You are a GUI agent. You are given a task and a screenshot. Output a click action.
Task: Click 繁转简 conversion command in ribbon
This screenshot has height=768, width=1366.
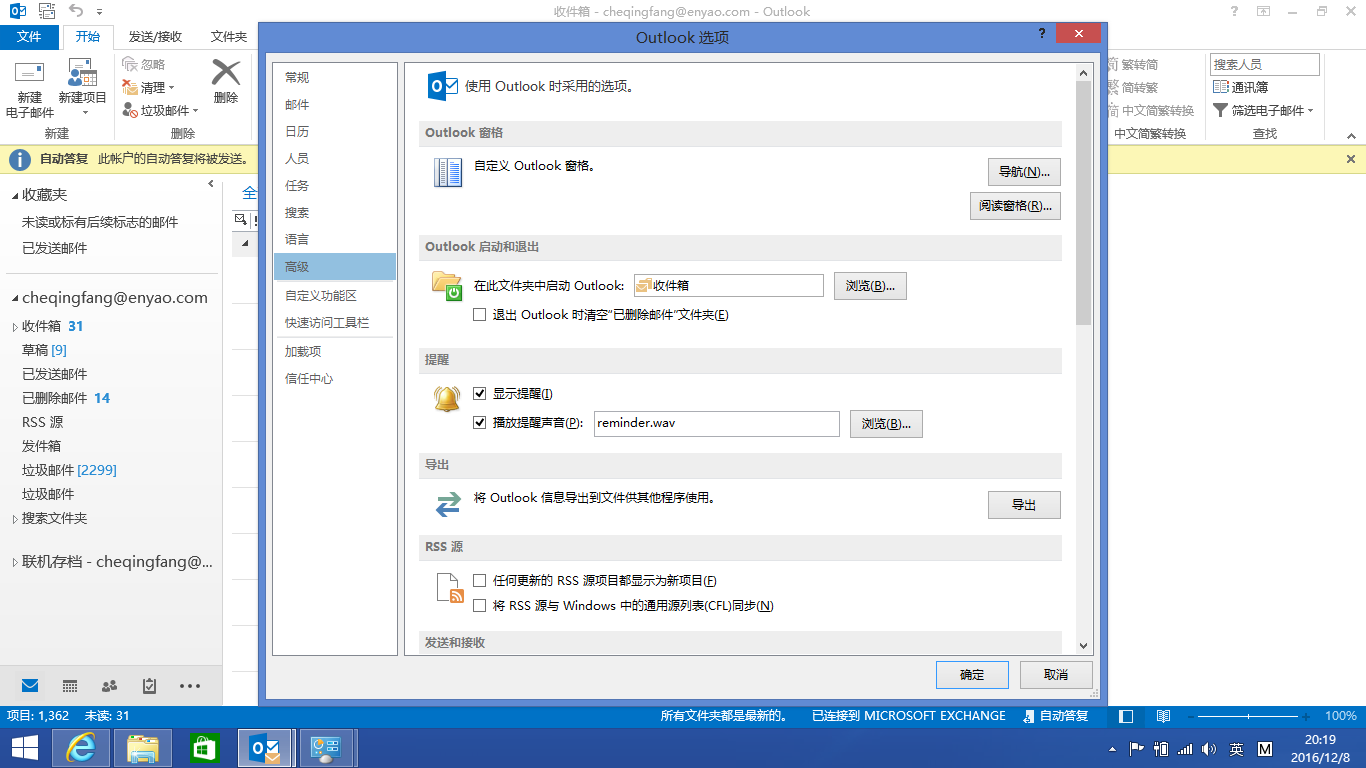[1134, 64]
